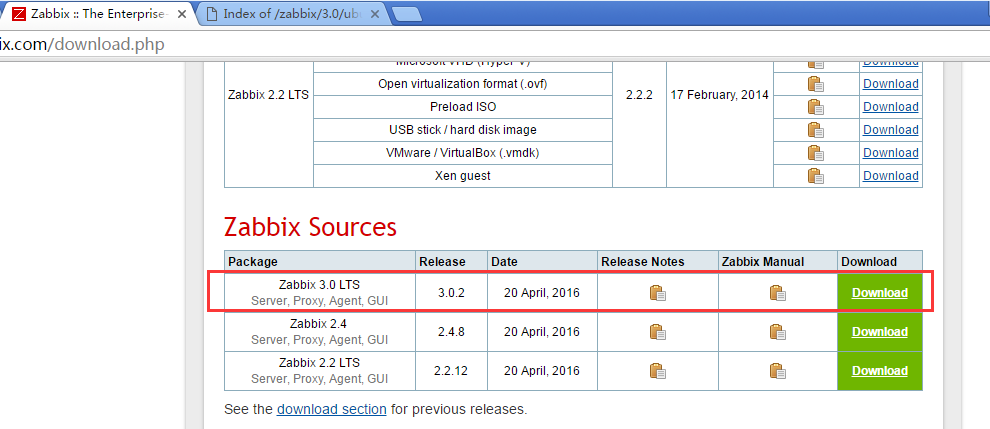Screen dimensions: 990x429
Task: Close the Index of /zabbix tab
Action: coord(374,14)
